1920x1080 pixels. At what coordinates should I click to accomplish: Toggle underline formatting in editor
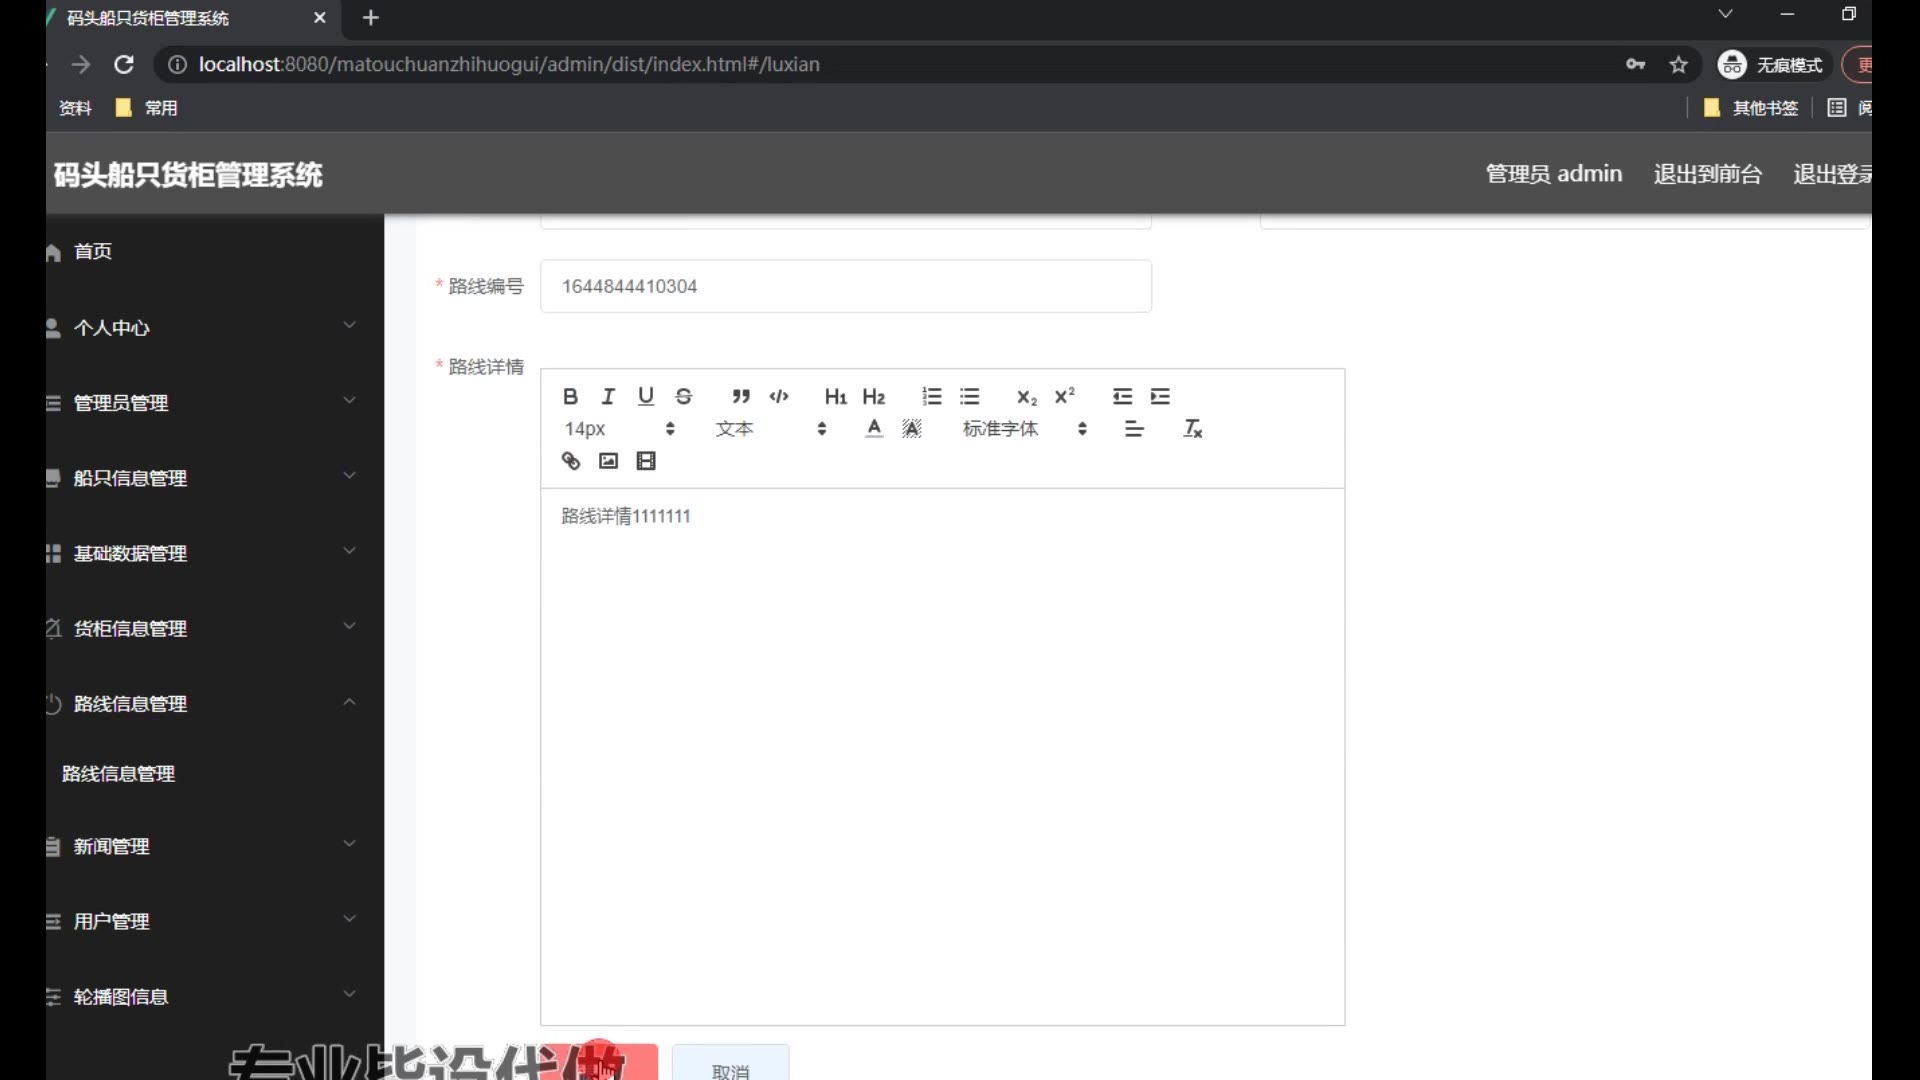[x=646, y=397]
